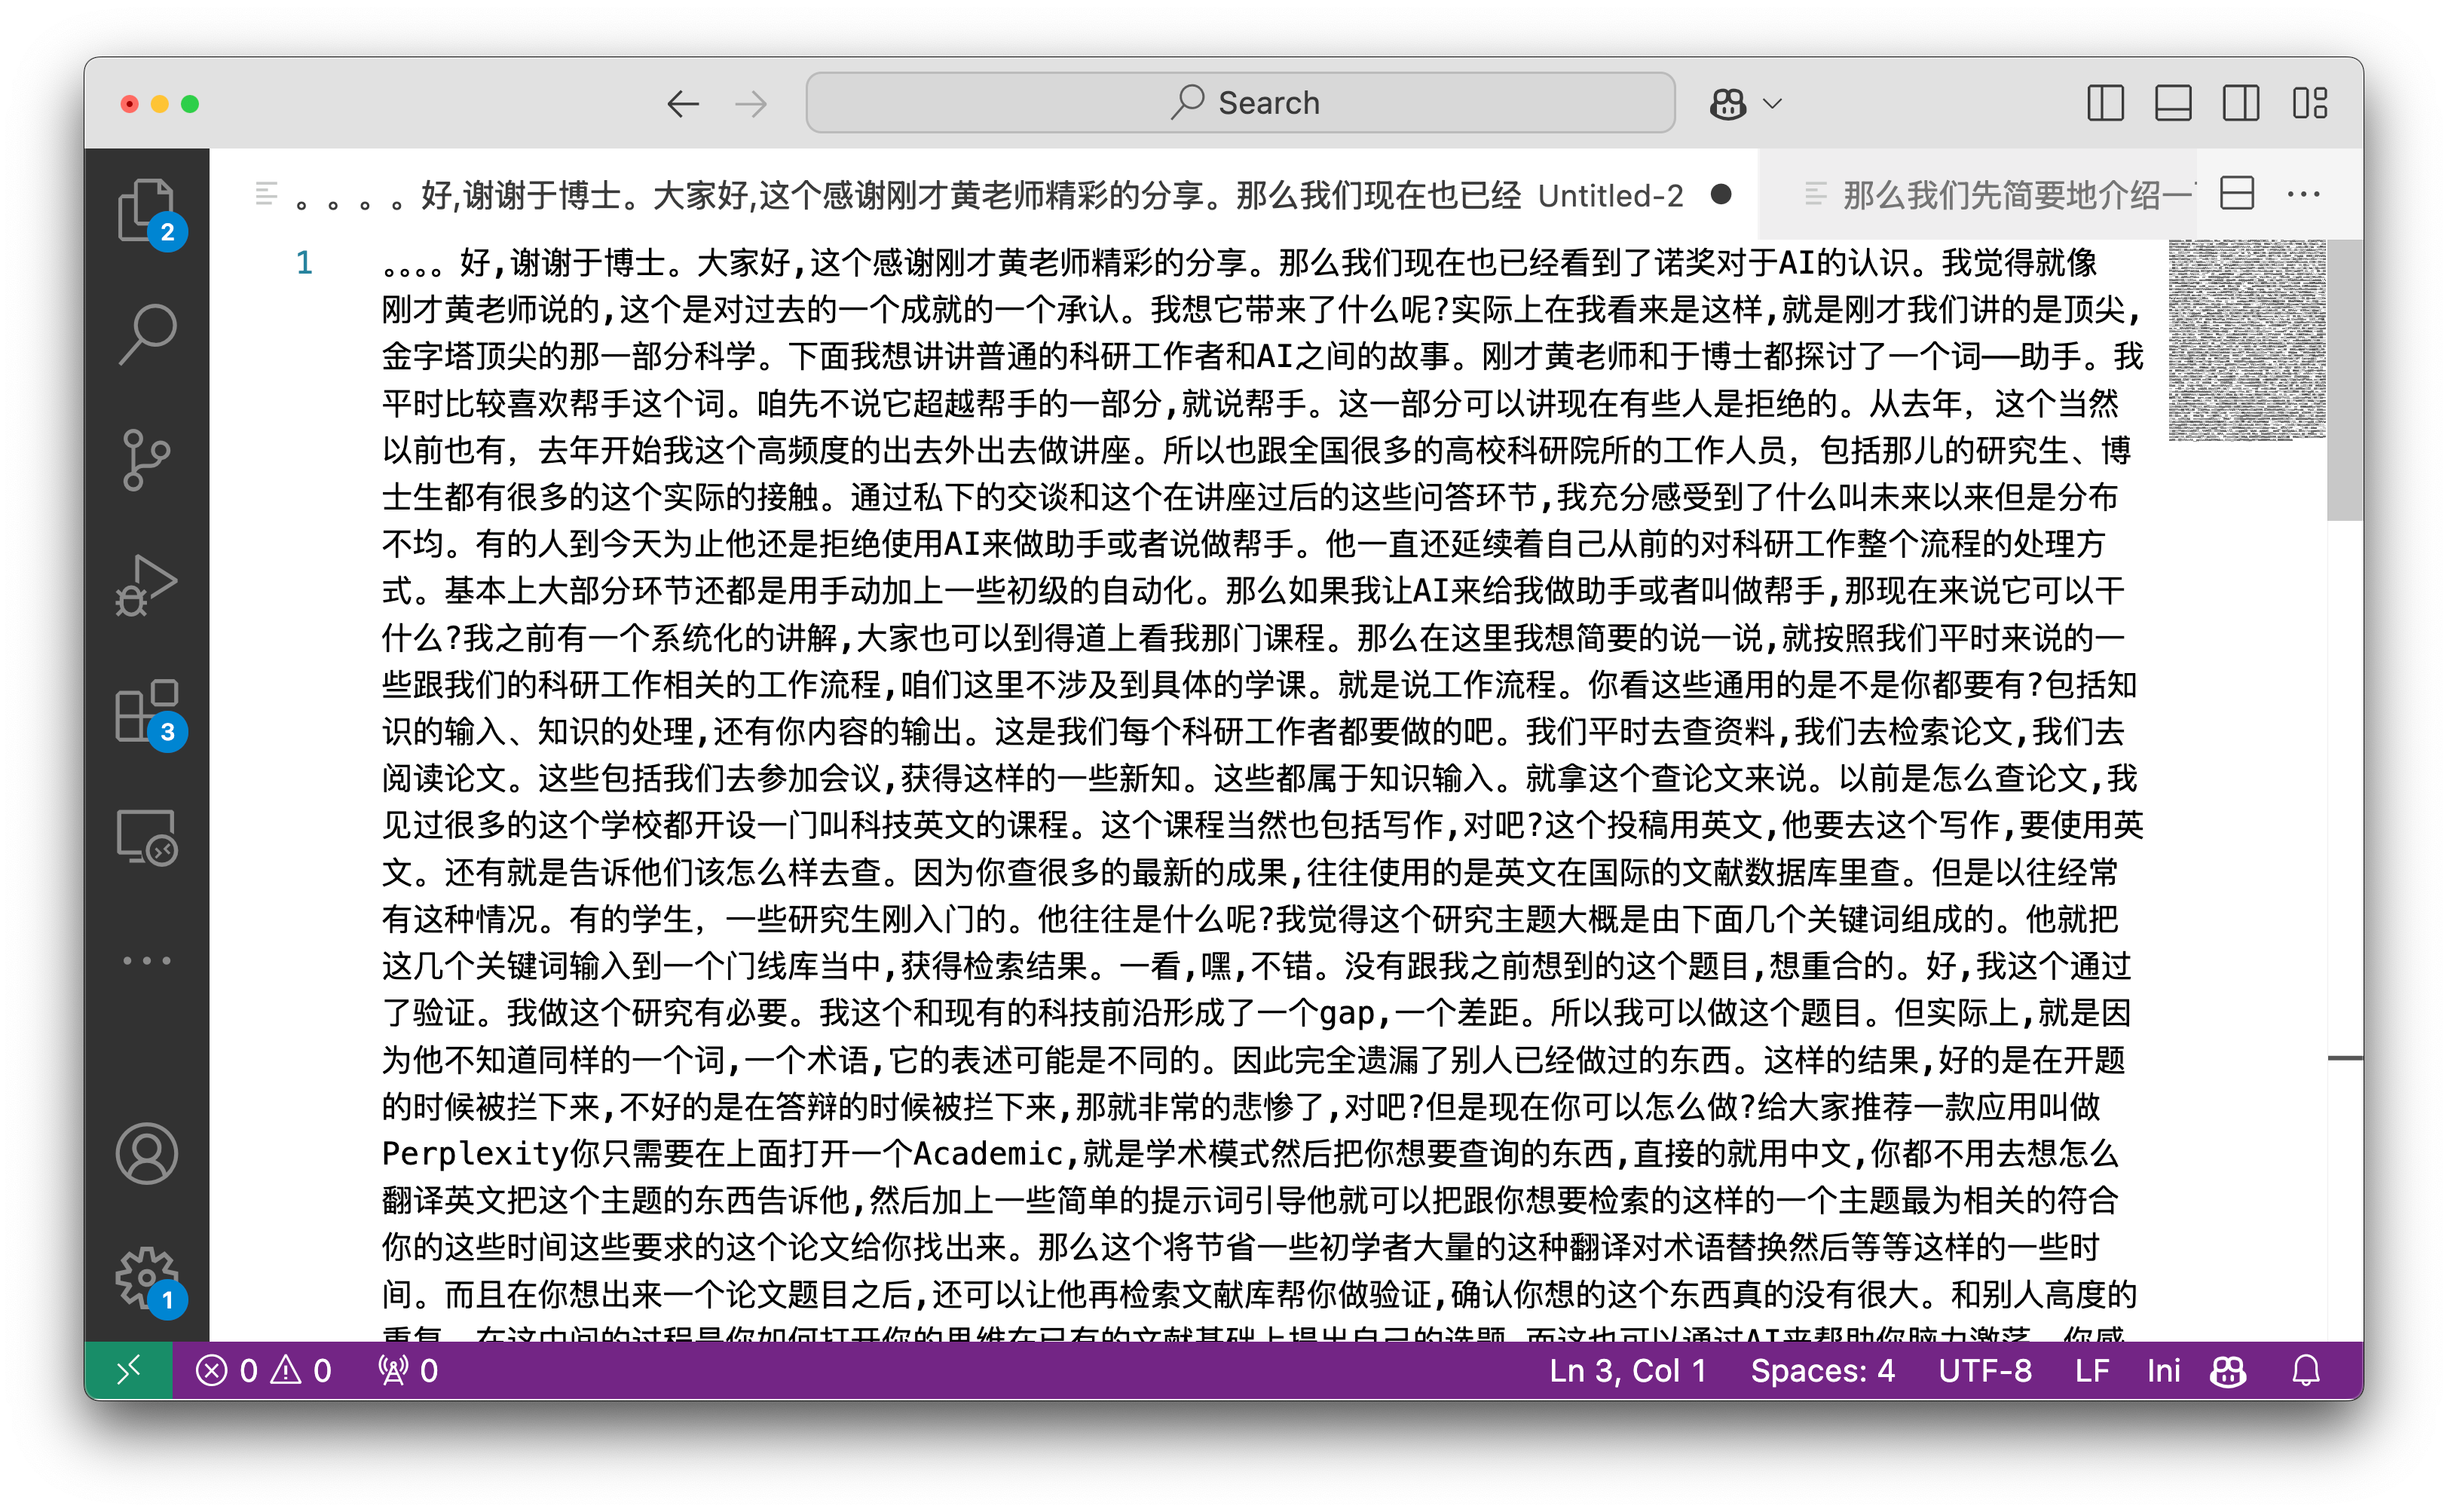Image resolution: width=2448 pixels, height=1512 pixels.
Task: Toggle the primary side bar
Action: 2106,103
